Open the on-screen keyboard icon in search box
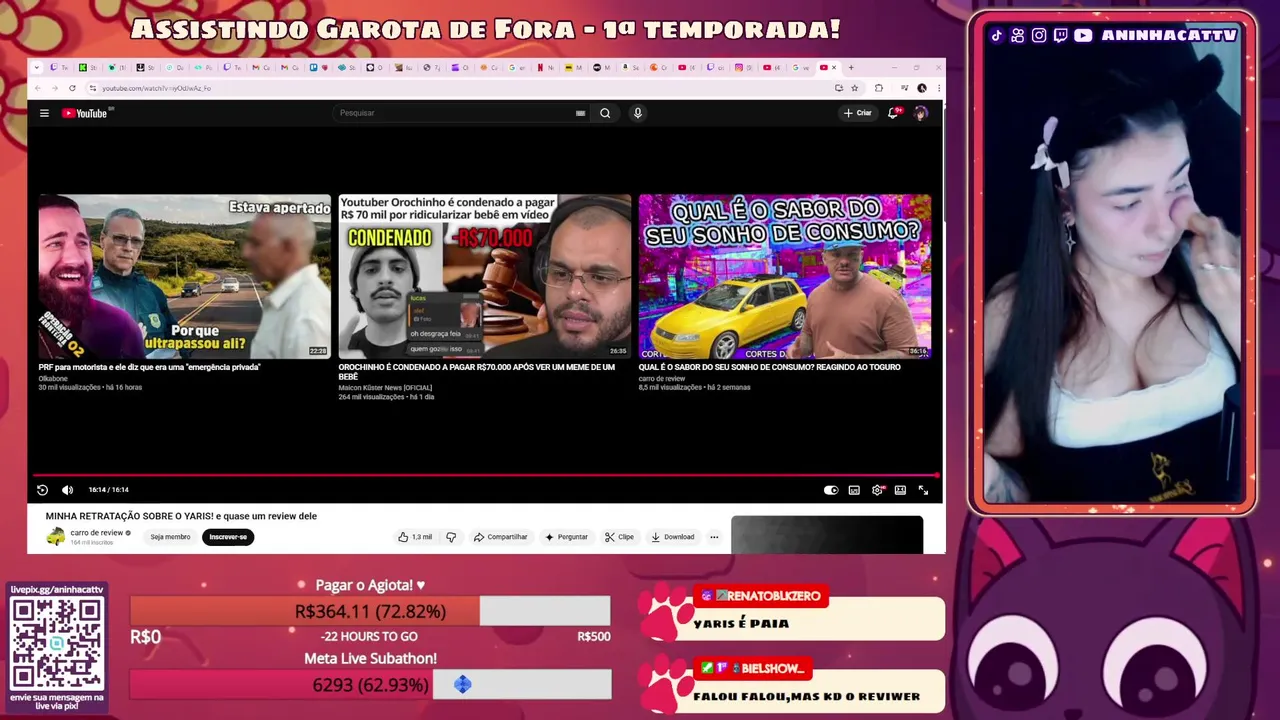 tap(580, 113)
